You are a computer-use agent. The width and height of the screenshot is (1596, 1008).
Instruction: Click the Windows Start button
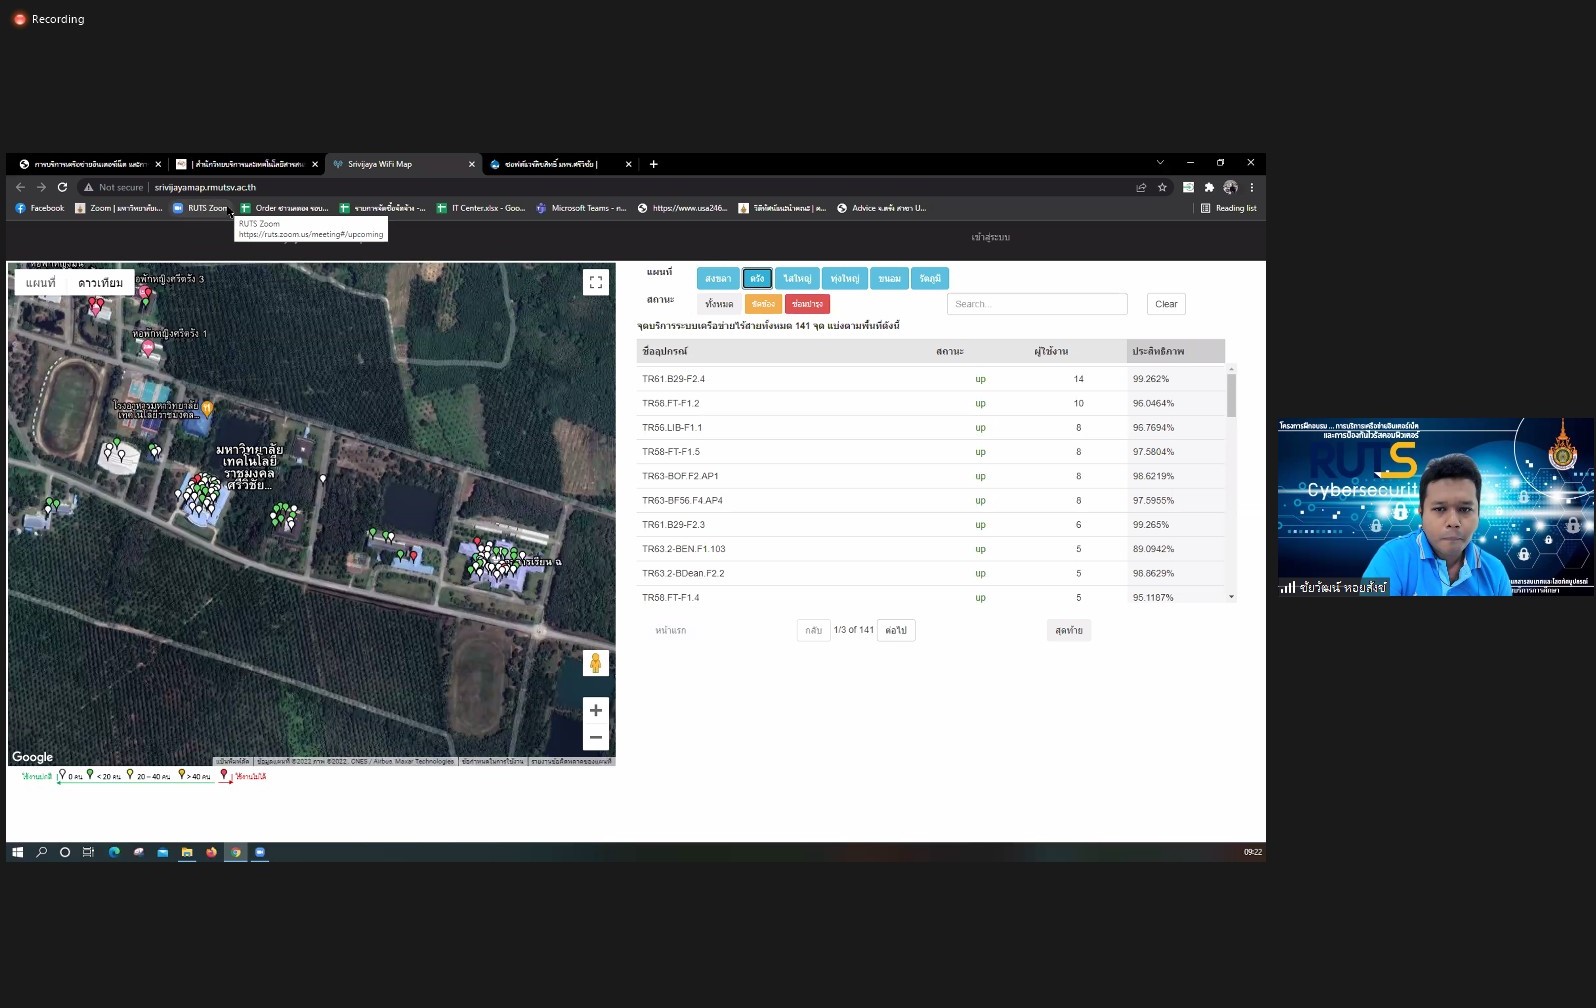tap(17, 852)
